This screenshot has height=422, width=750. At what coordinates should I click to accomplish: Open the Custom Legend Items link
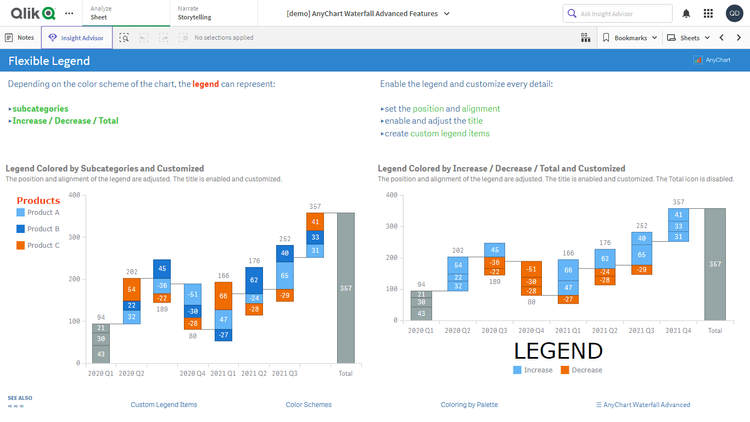[164, 405]
